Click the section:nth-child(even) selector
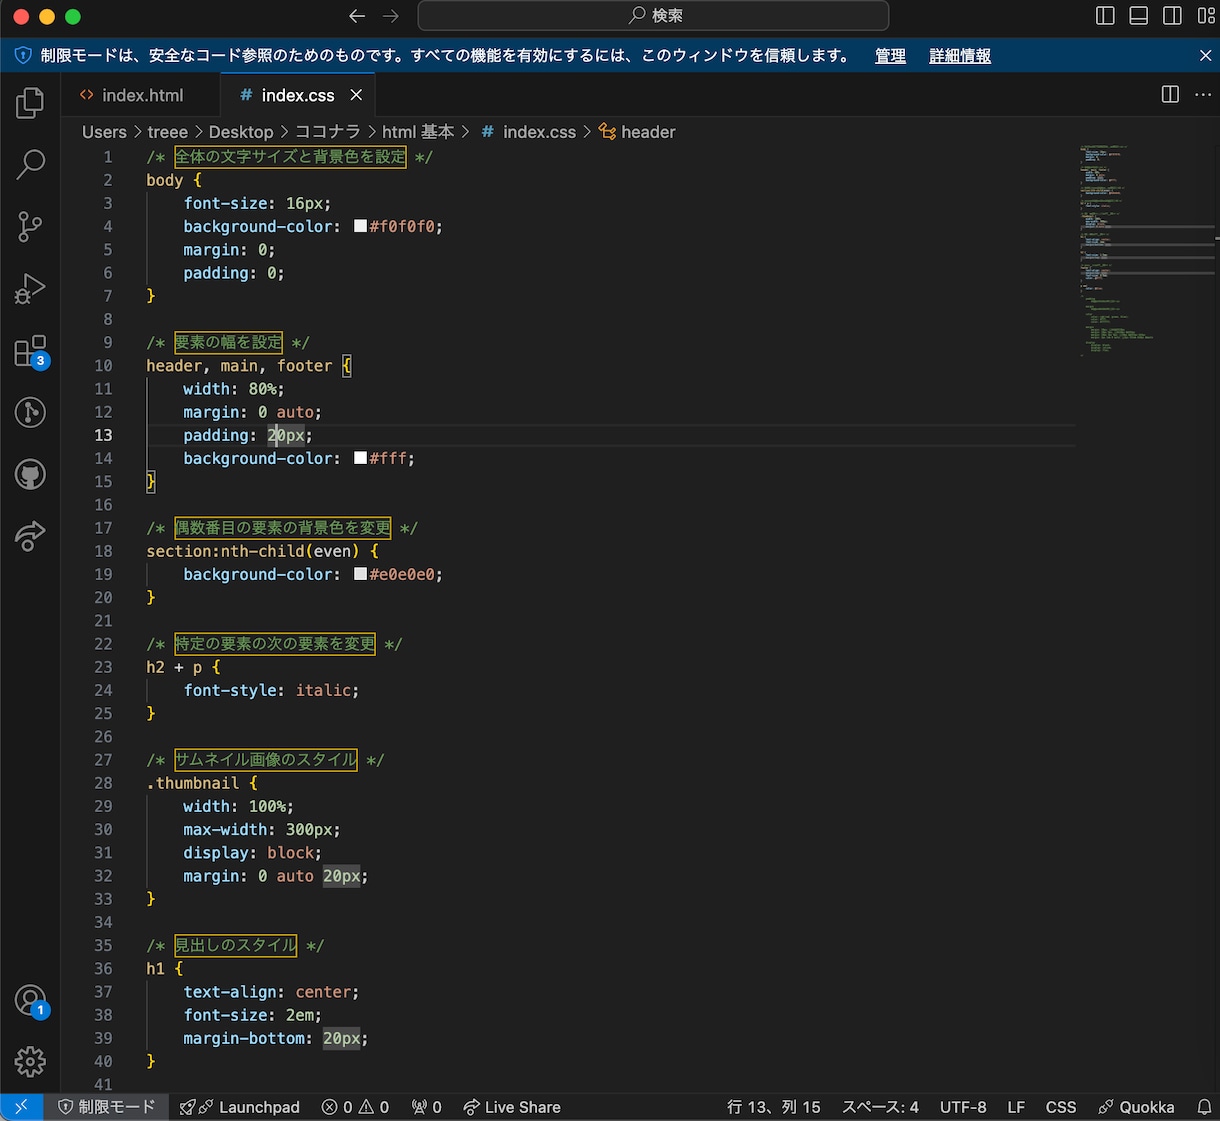1220x1121 pixels. tap(253, 551)
